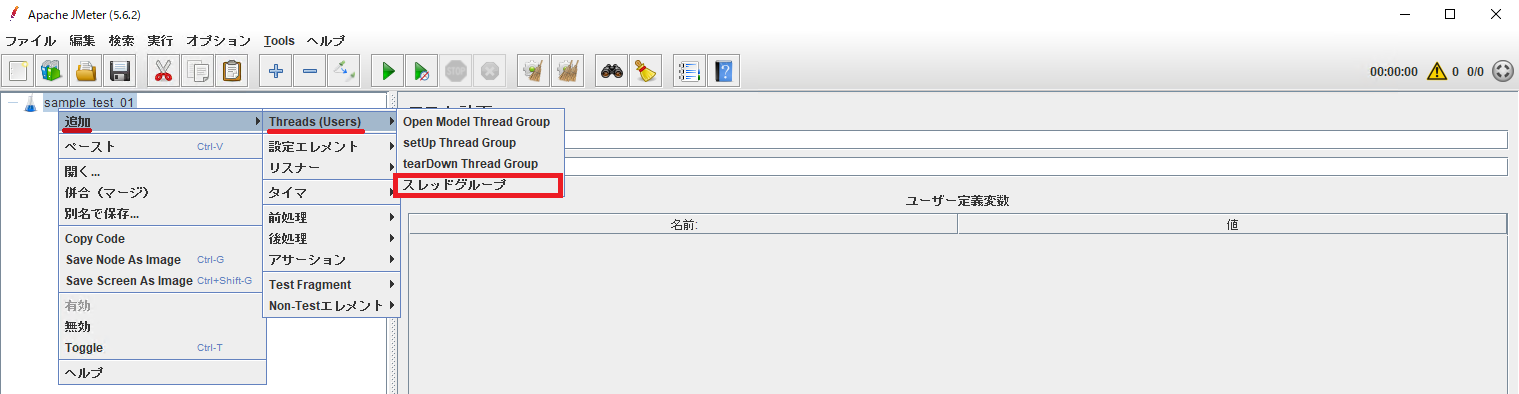Screen dimensions: 1519x394
Task: Choose Open Model Thread Group
Action: point(480,121)
